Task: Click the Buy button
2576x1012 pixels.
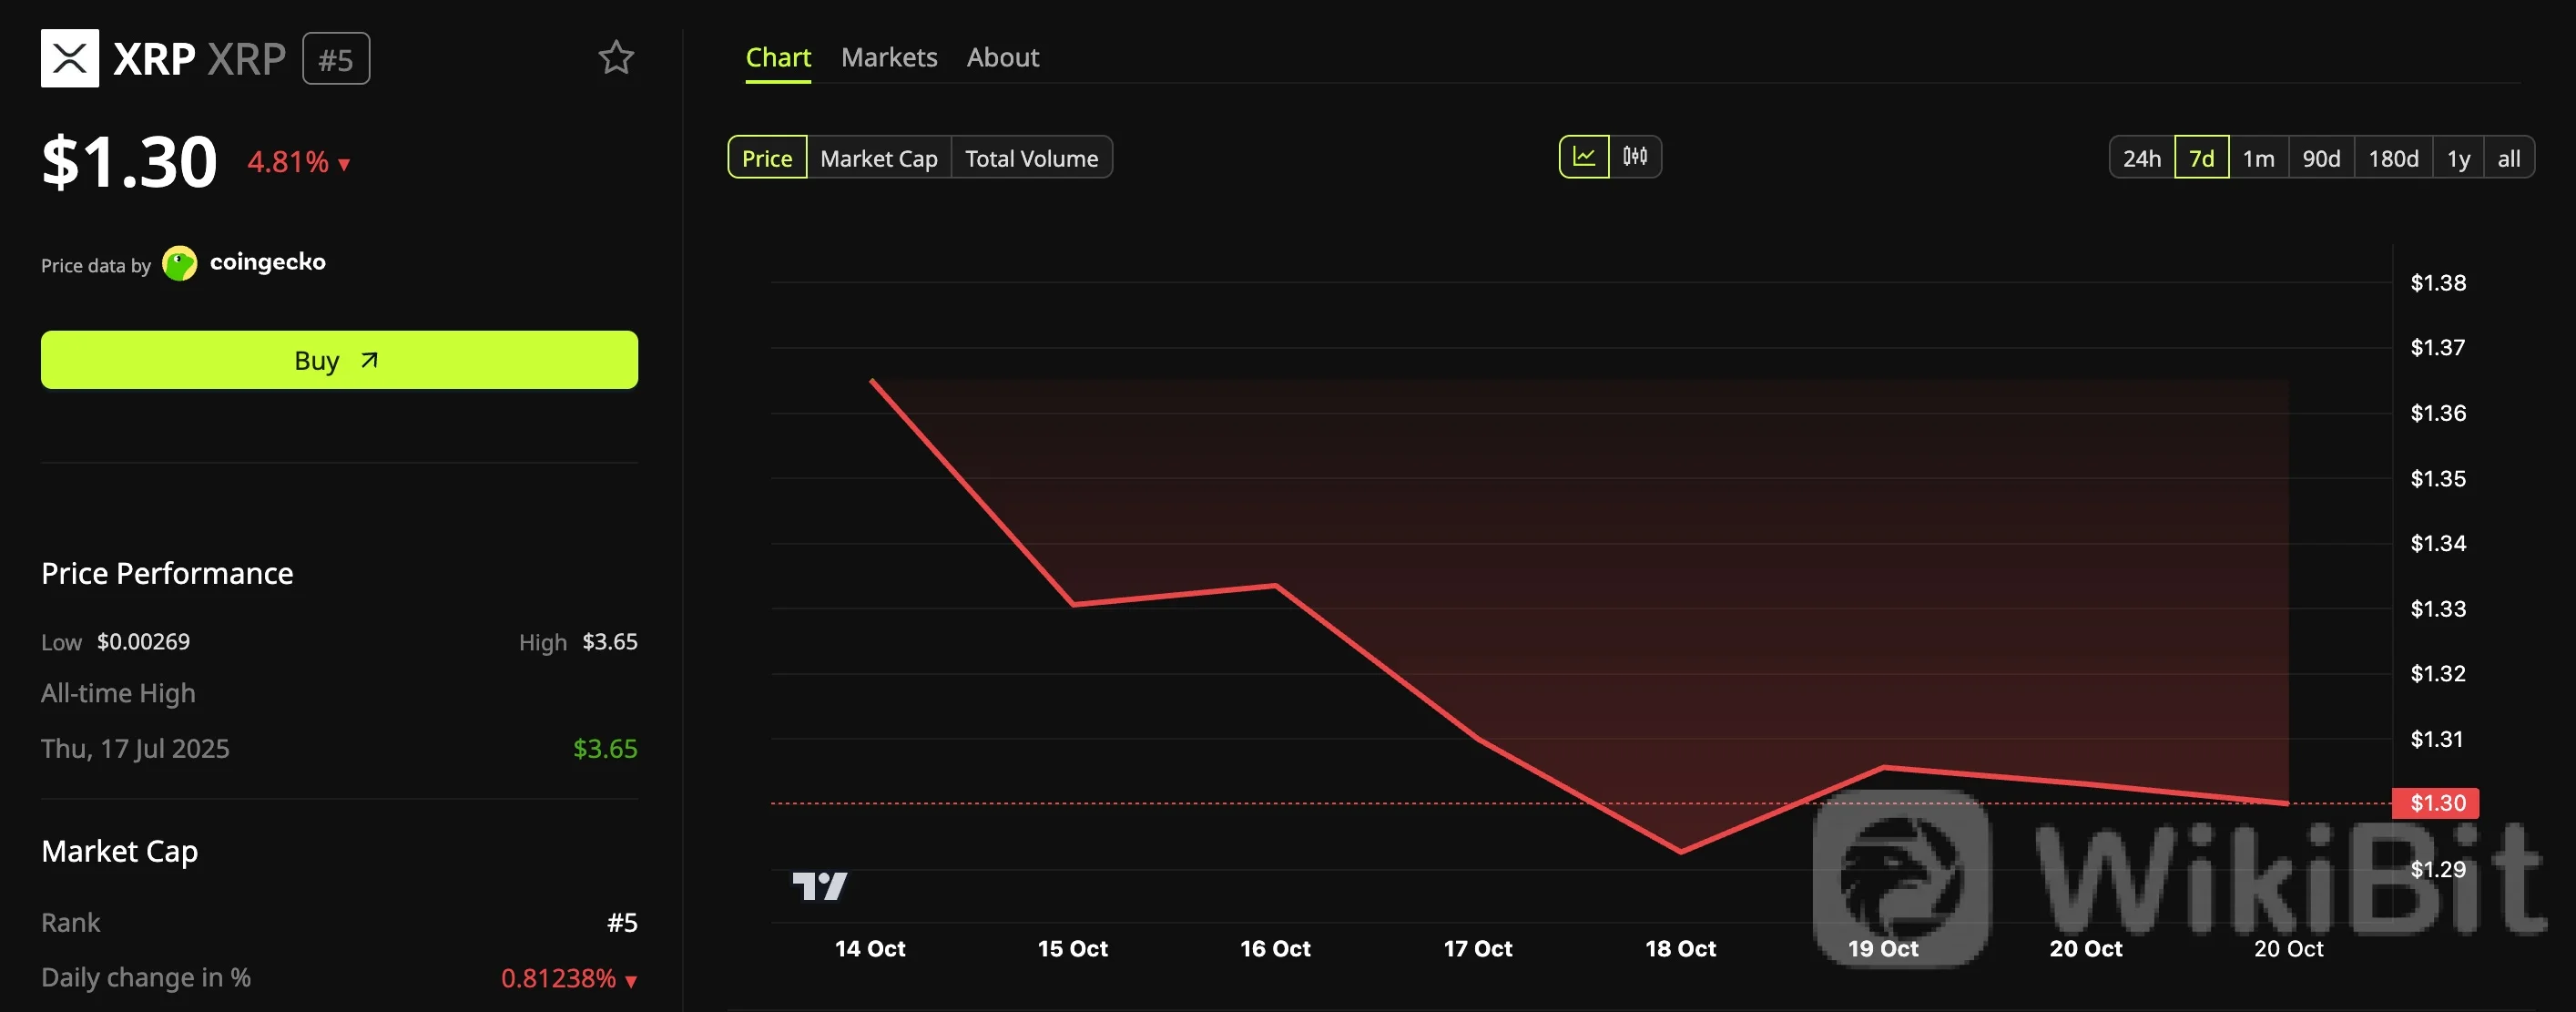Action: (x=339, y=360)
